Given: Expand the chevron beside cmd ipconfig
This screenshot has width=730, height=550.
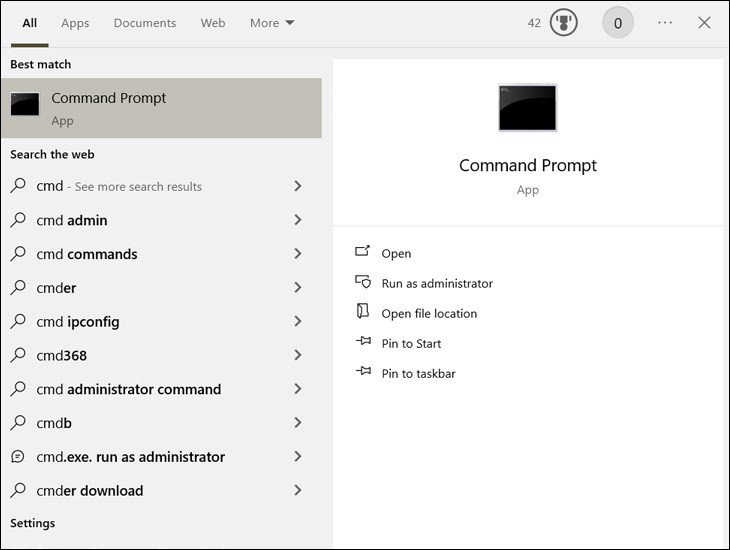Looking at the screenshot, I should click(x=298, y=322).
